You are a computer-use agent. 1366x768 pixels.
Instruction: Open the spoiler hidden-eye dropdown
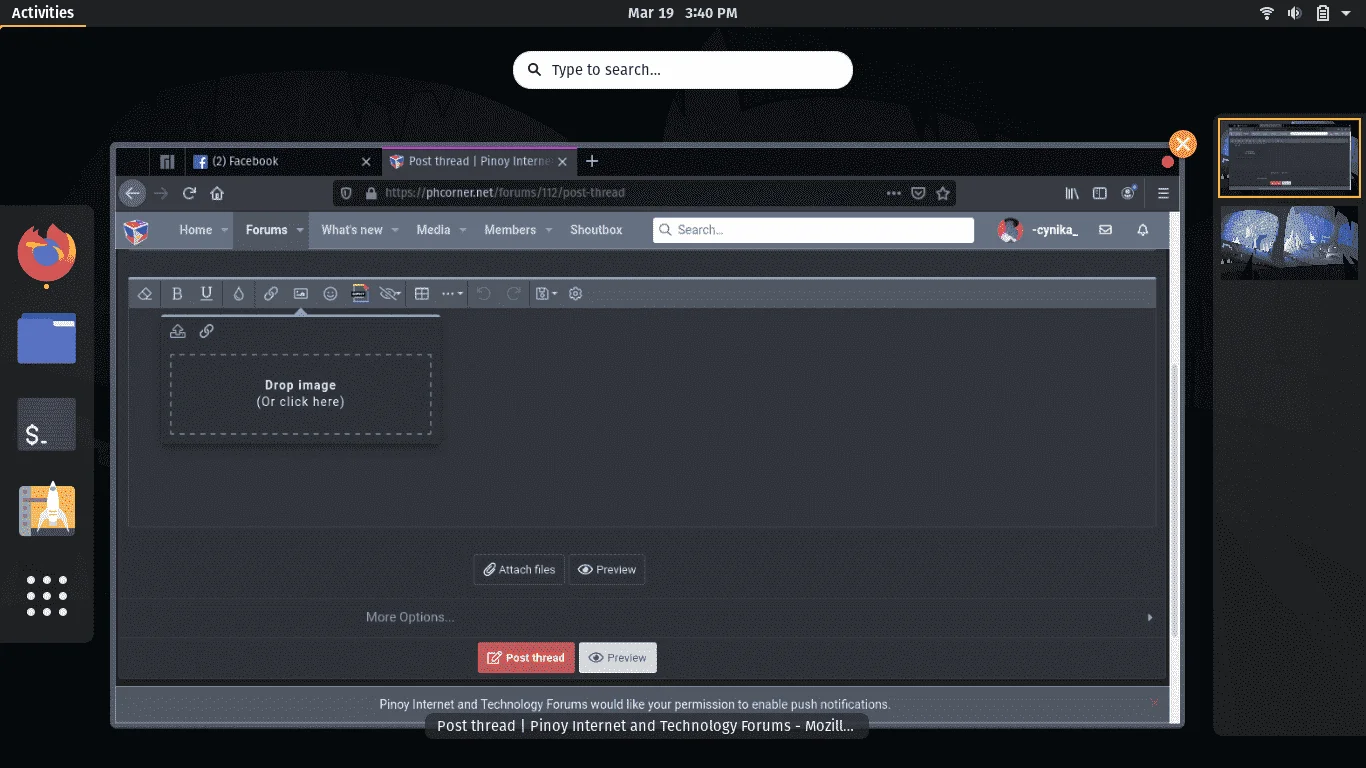390,294
